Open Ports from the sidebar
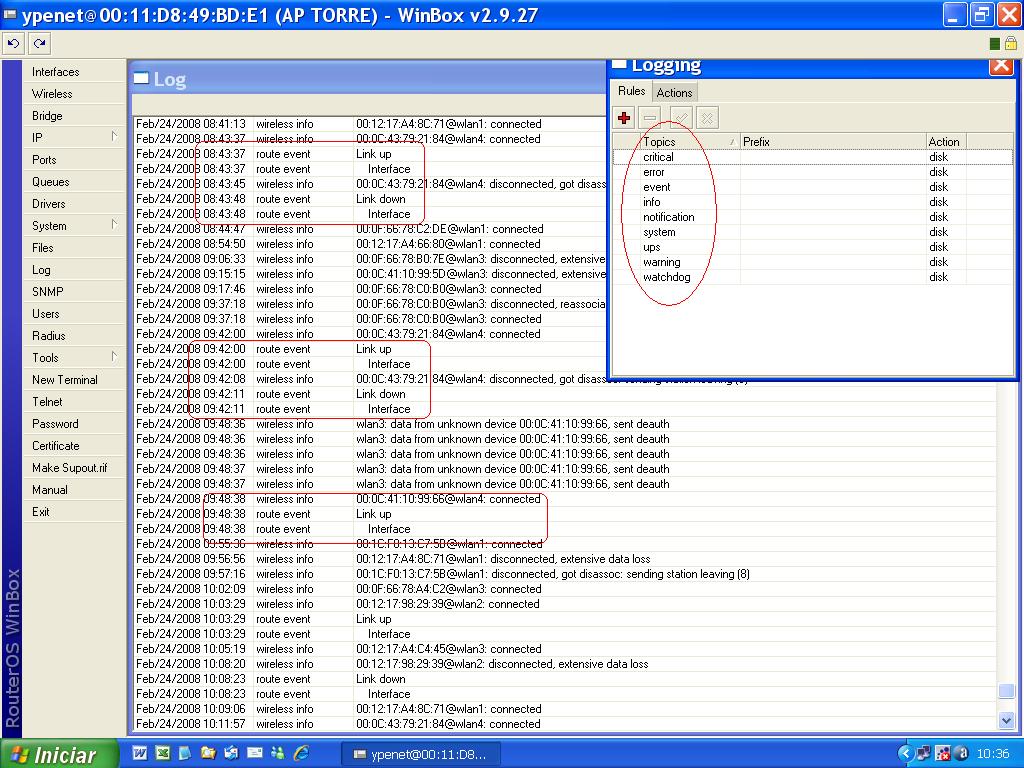1024x768 pixels. point(74,160)
